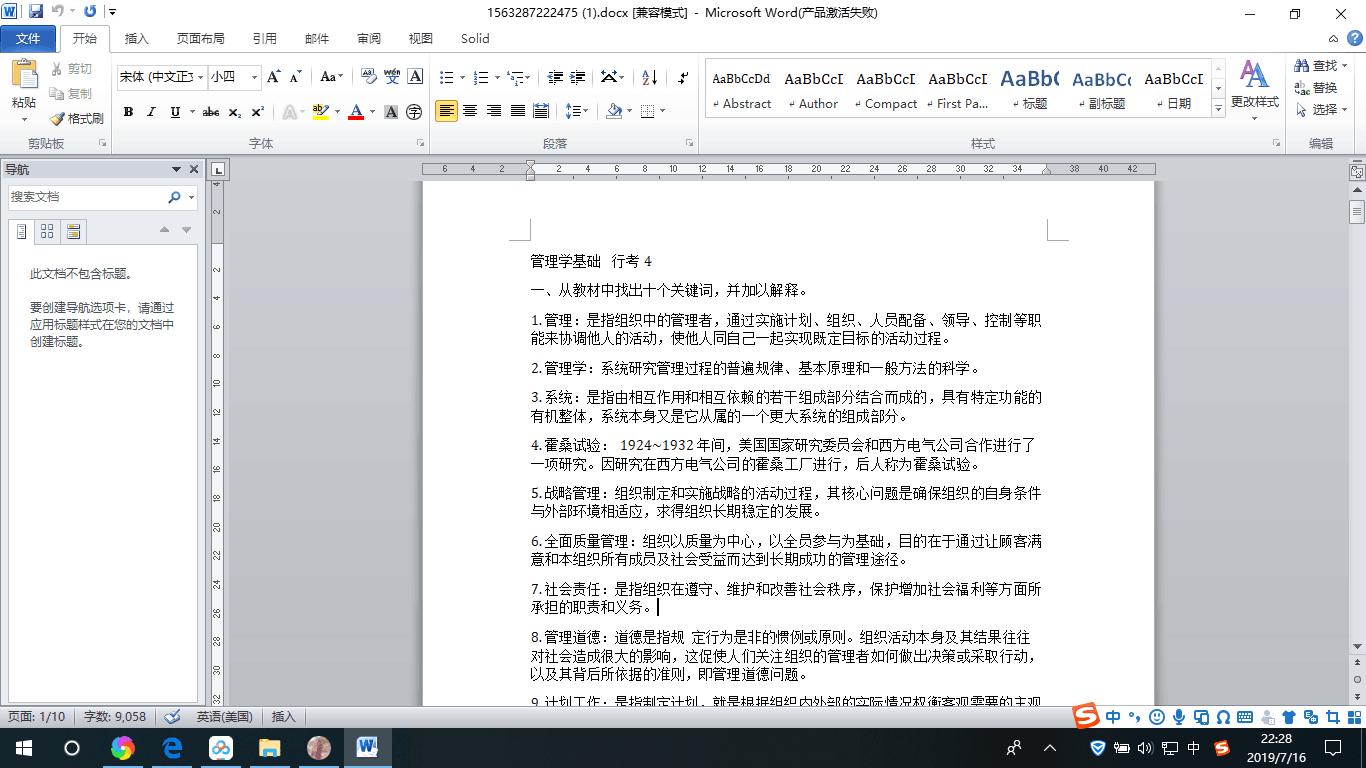
Task: Toggle bold formatting on
Action: [x=128, y=112]
